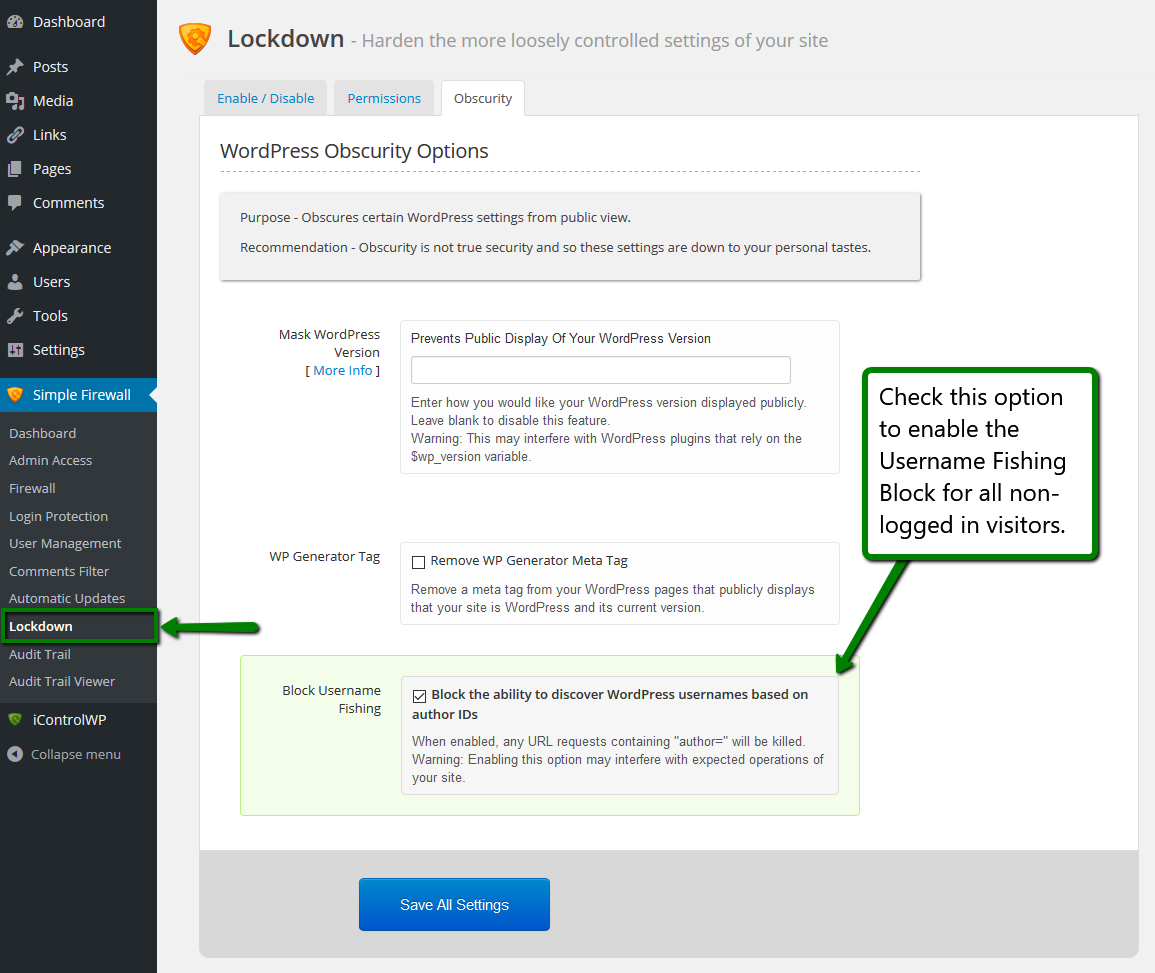Click the Block ability to discover usernames label
The height and width of the screenshot is (973, 1155).
pyautogui.click(x=610, y=704)
